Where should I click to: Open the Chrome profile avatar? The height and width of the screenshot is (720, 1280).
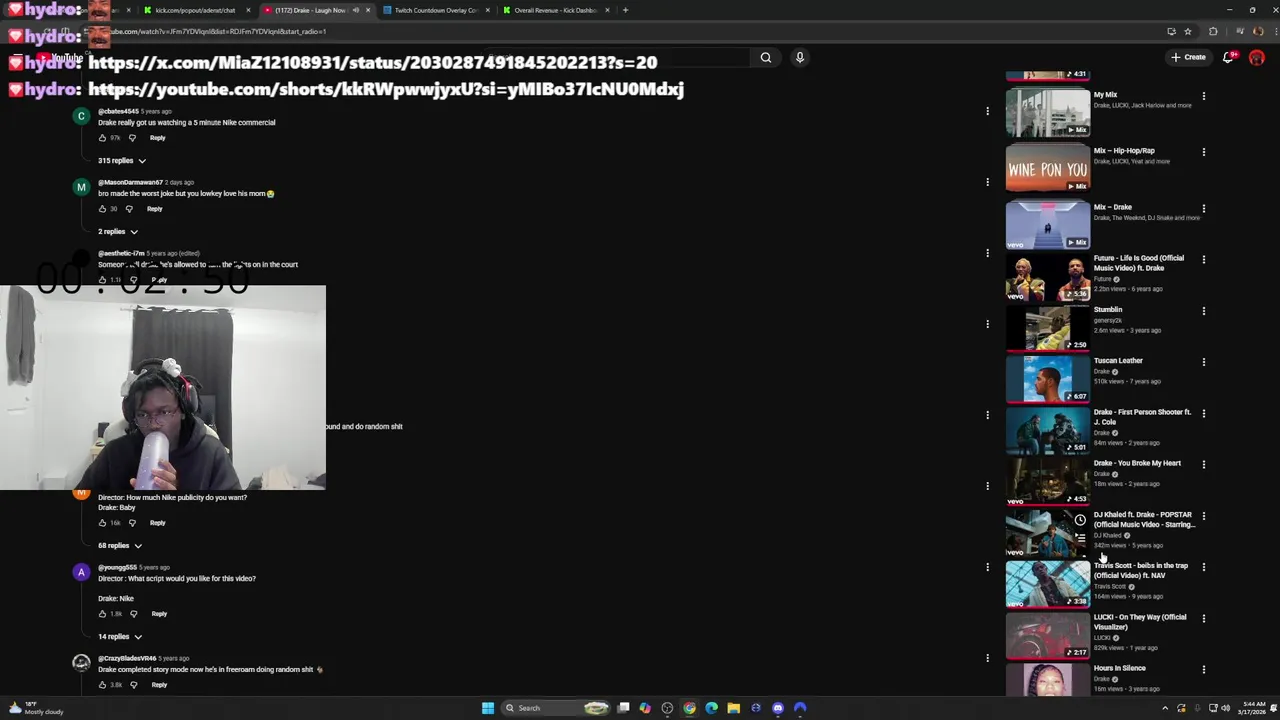(x=1258, y=31)
